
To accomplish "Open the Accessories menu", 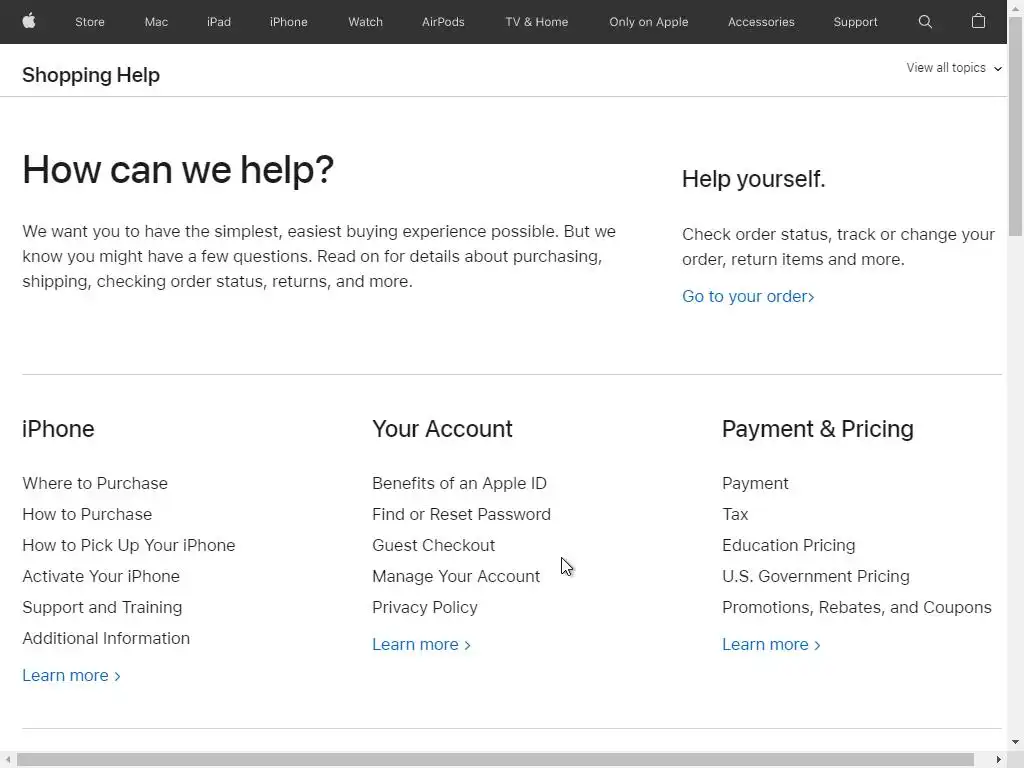I will click(x=761, y=22).
